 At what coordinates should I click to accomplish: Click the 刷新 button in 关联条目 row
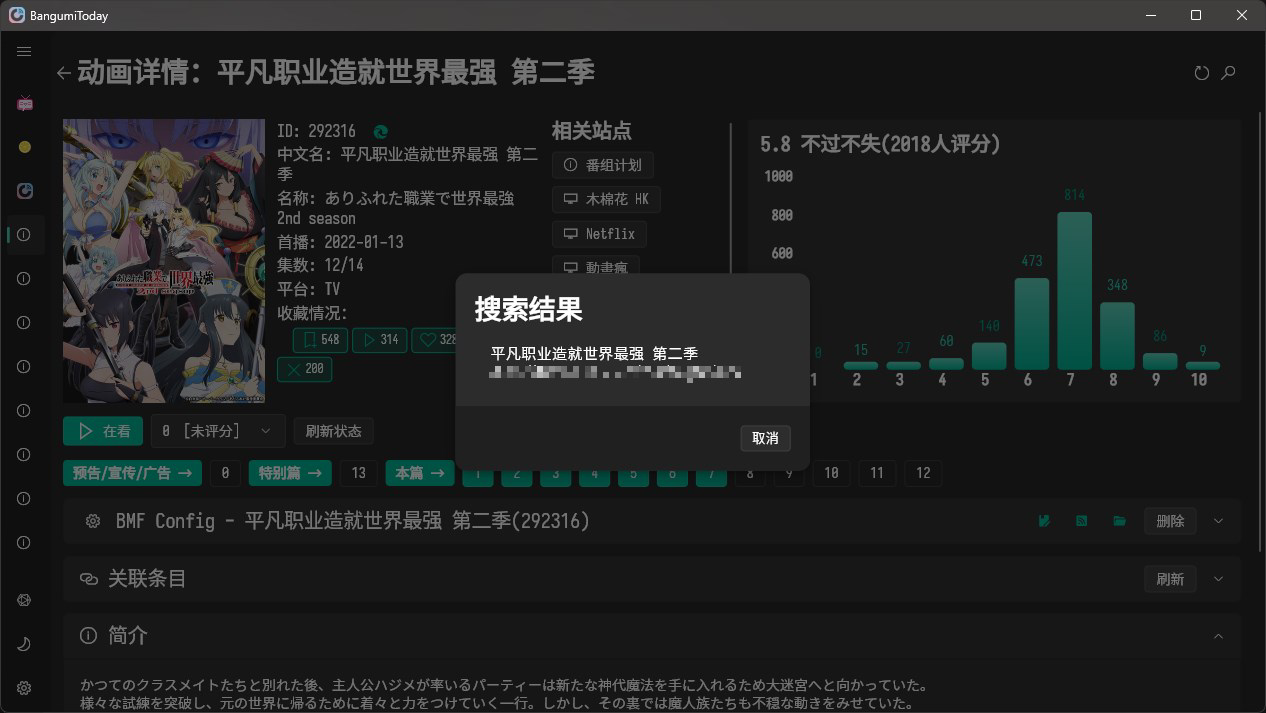pos(1170,579)
